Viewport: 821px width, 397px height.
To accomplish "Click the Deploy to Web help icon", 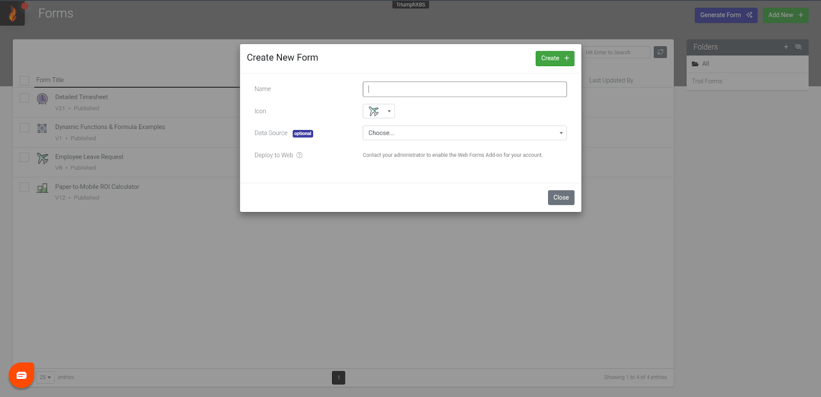I will 299,155.
